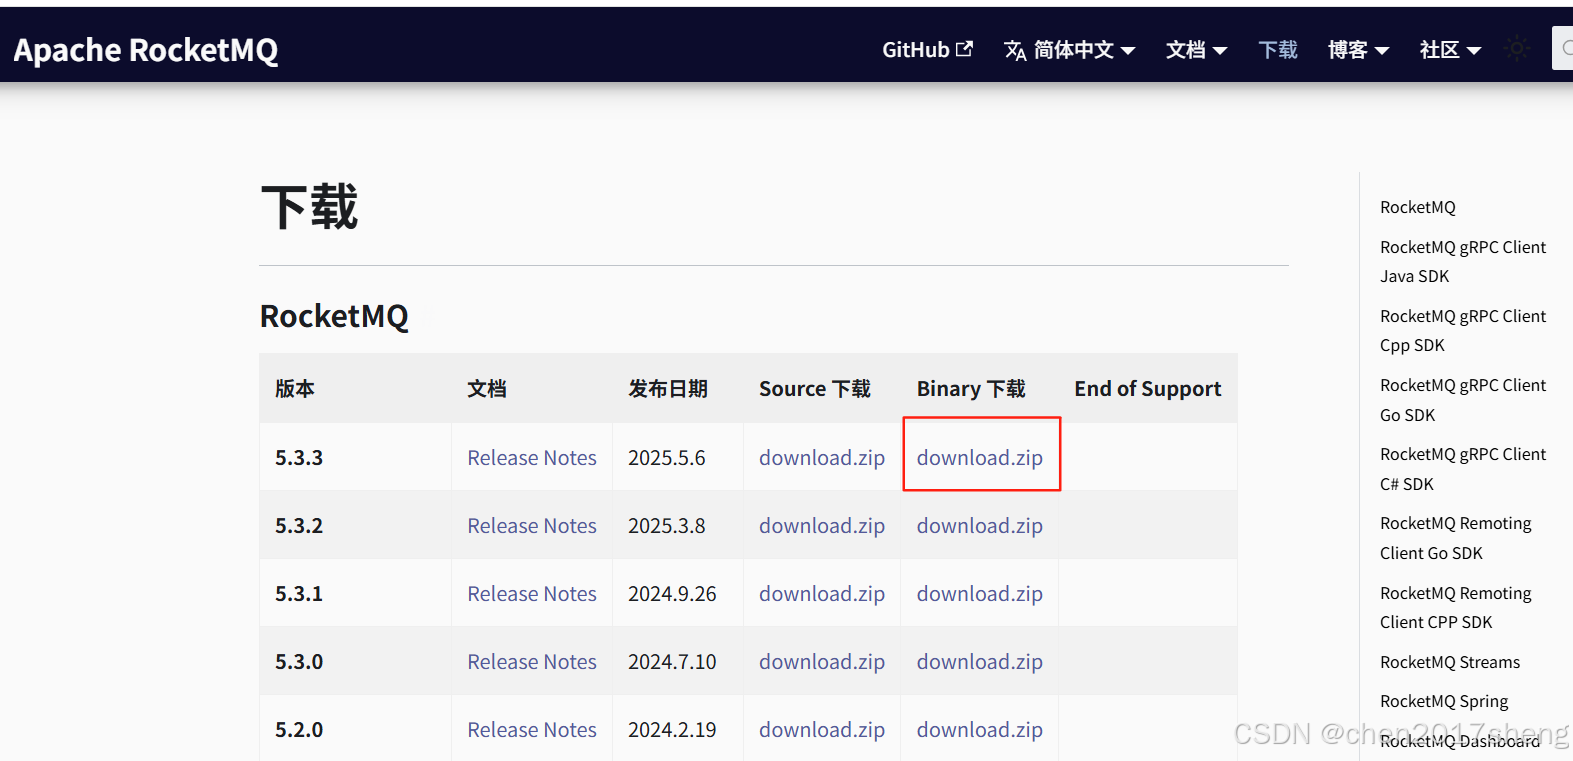Click the End of Support column header
1573x761 pixels.
pyautogui.click(x=1148, y=389)
